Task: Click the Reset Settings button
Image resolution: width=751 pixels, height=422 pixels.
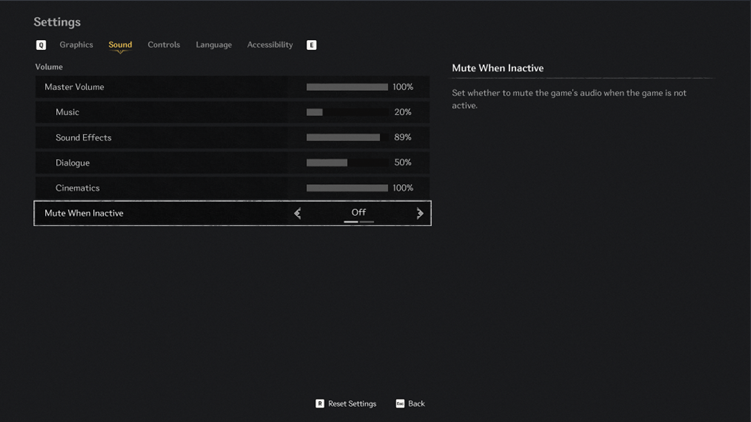Action: [x=346, y=404]
